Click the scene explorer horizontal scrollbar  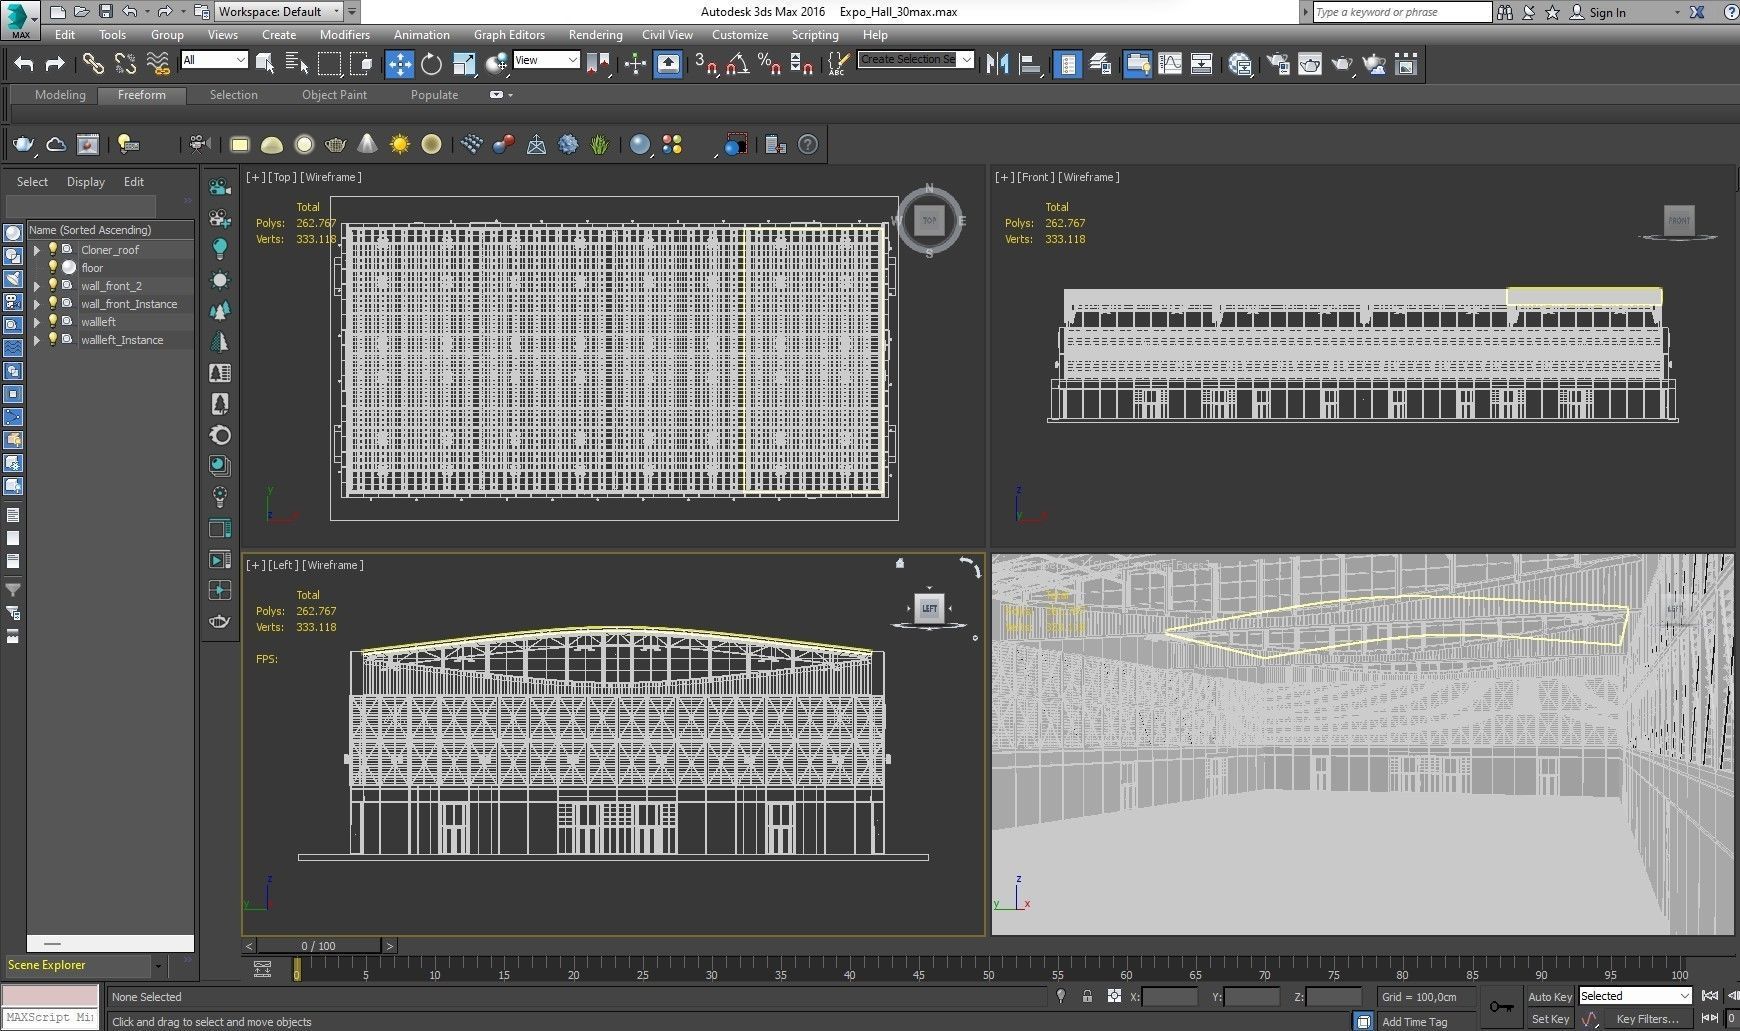(x=110, y=943)
